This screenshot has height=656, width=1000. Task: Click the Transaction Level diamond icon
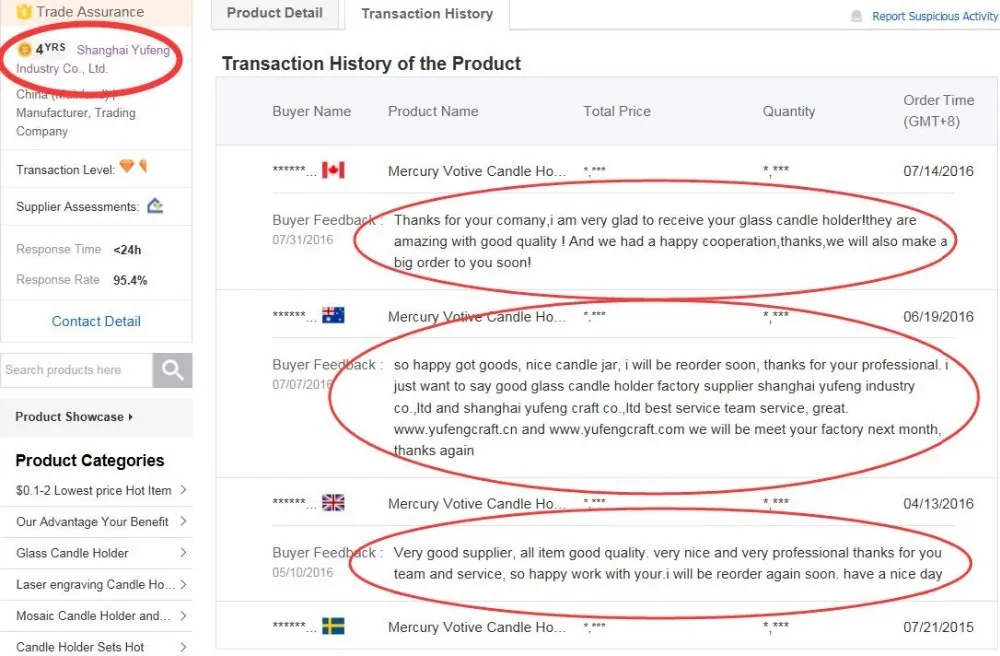coord(127,166)
